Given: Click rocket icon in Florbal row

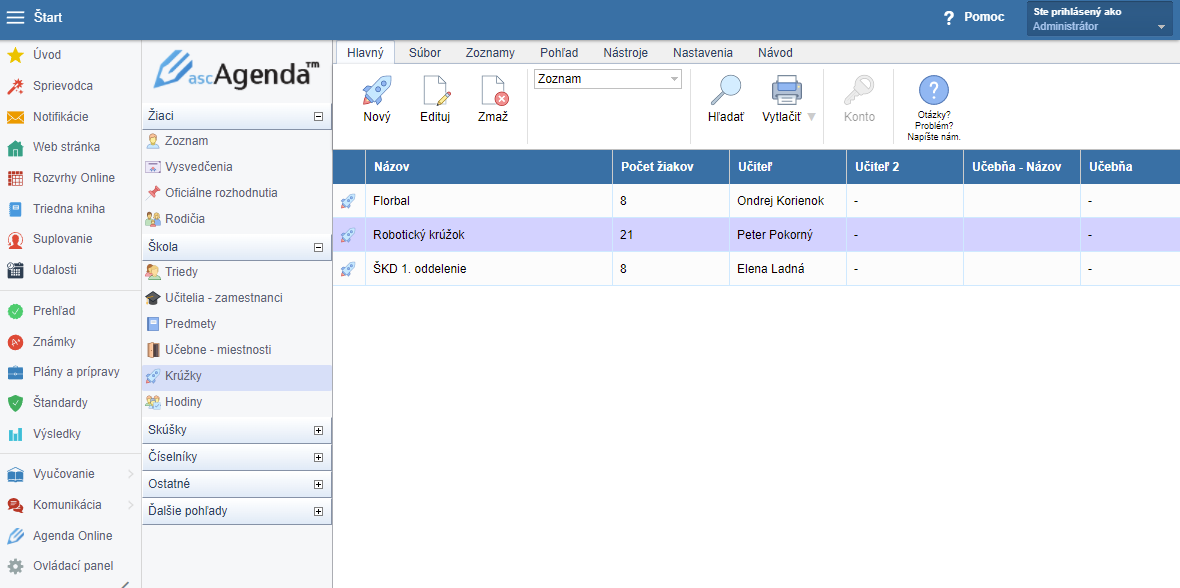Looking at the screenshot, I should click(x=348, y=201).
